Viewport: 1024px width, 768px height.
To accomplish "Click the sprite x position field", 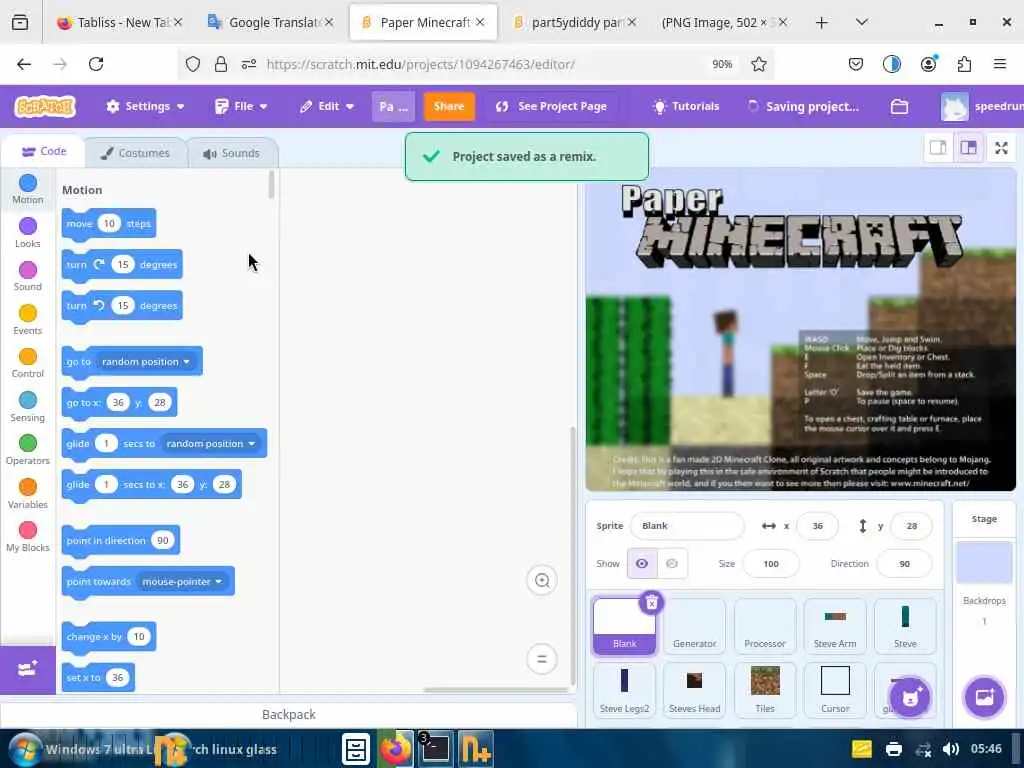I will [x=817, y=526].
